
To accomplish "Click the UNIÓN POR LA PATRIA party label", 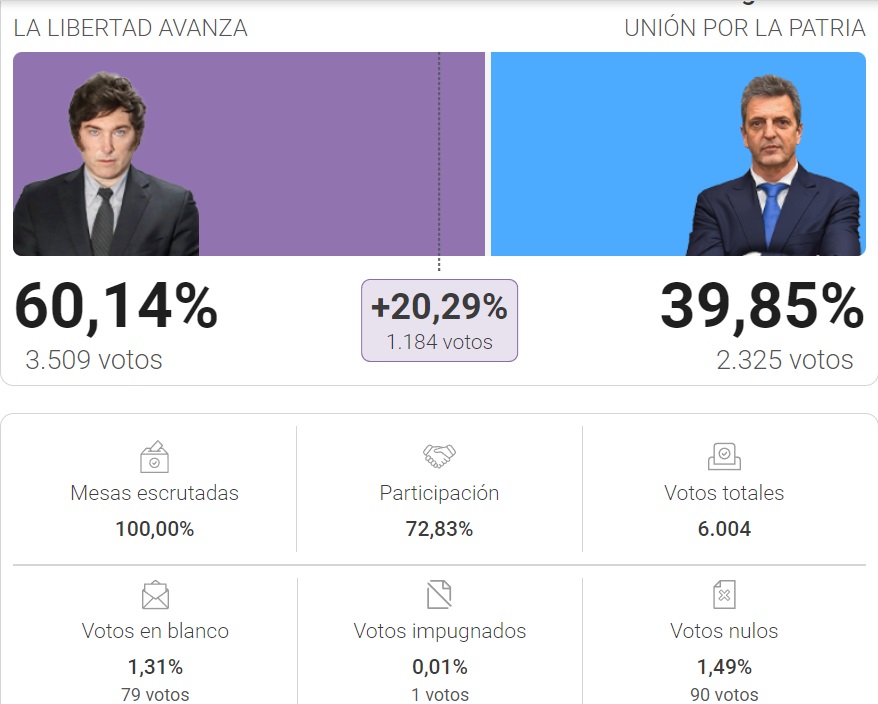I will [745, 28].
